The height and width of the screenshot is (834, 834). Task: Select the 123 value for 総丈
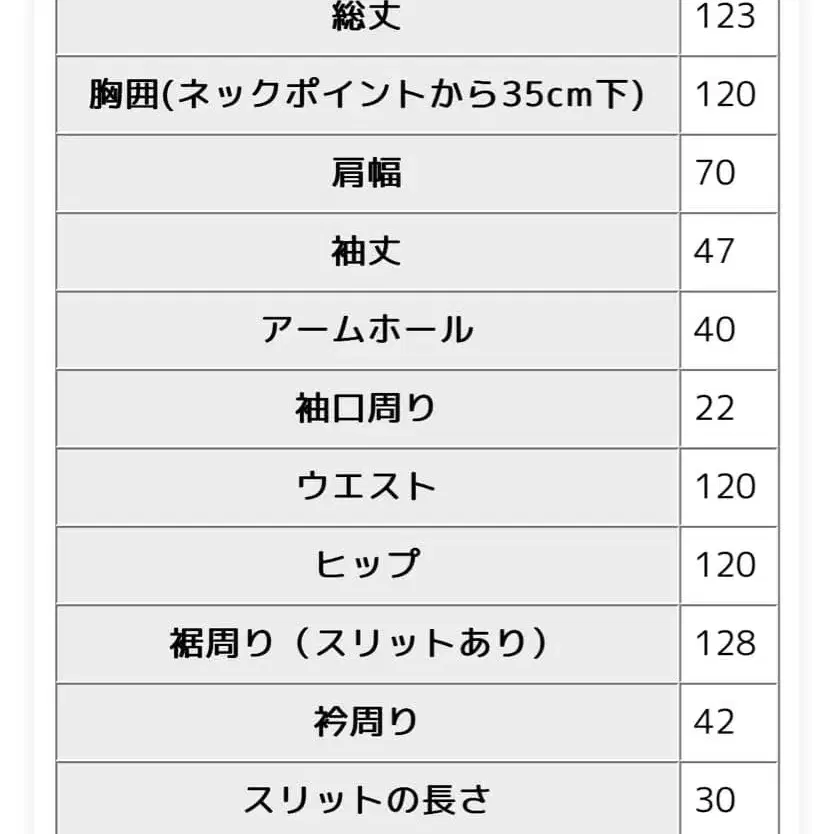(725, 16)
